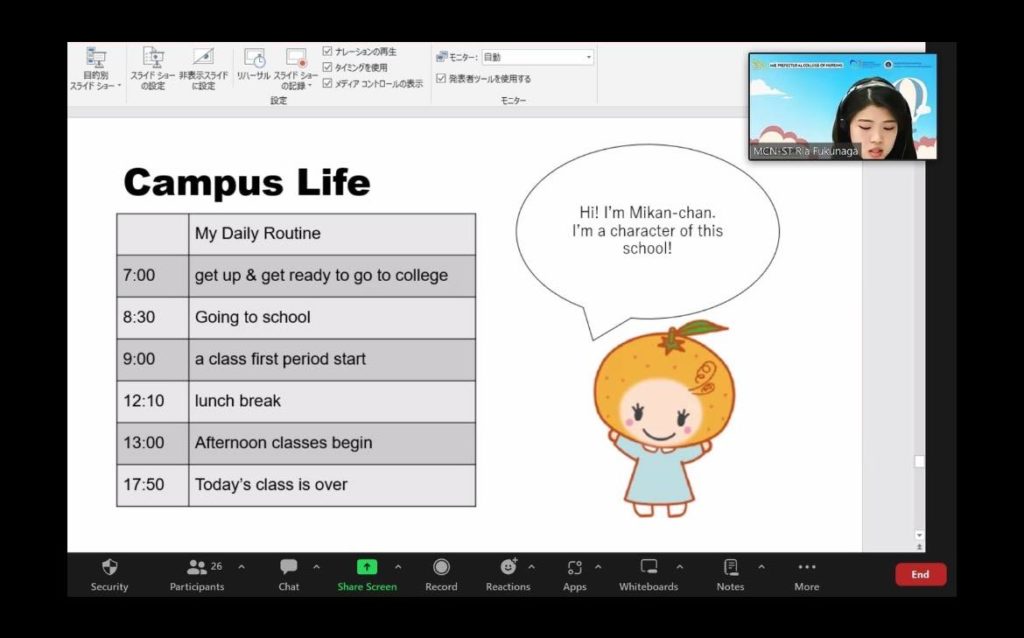Open 目的別スライドショー custom slide show menu

click(96, 69)
